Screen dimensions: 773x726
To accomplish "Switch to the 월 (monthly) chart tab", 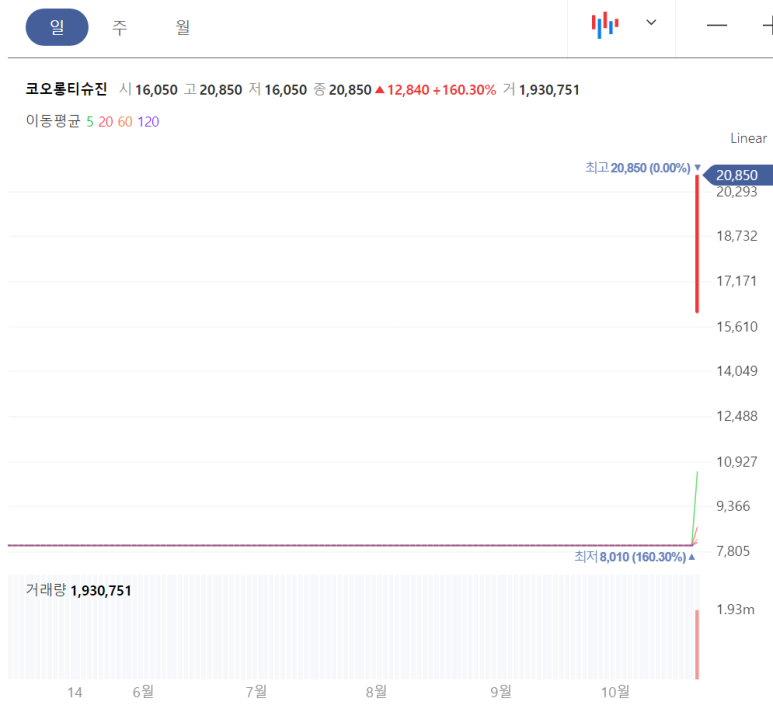I will click(183, 27).
